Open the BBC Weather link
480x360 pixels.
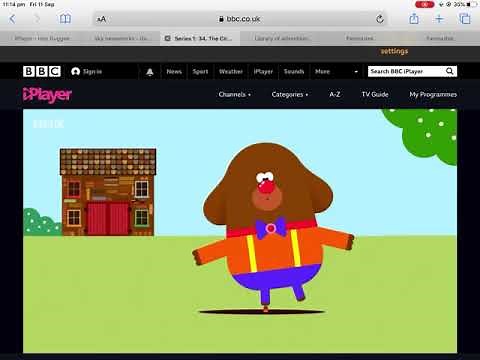click(x=231, y=71)
